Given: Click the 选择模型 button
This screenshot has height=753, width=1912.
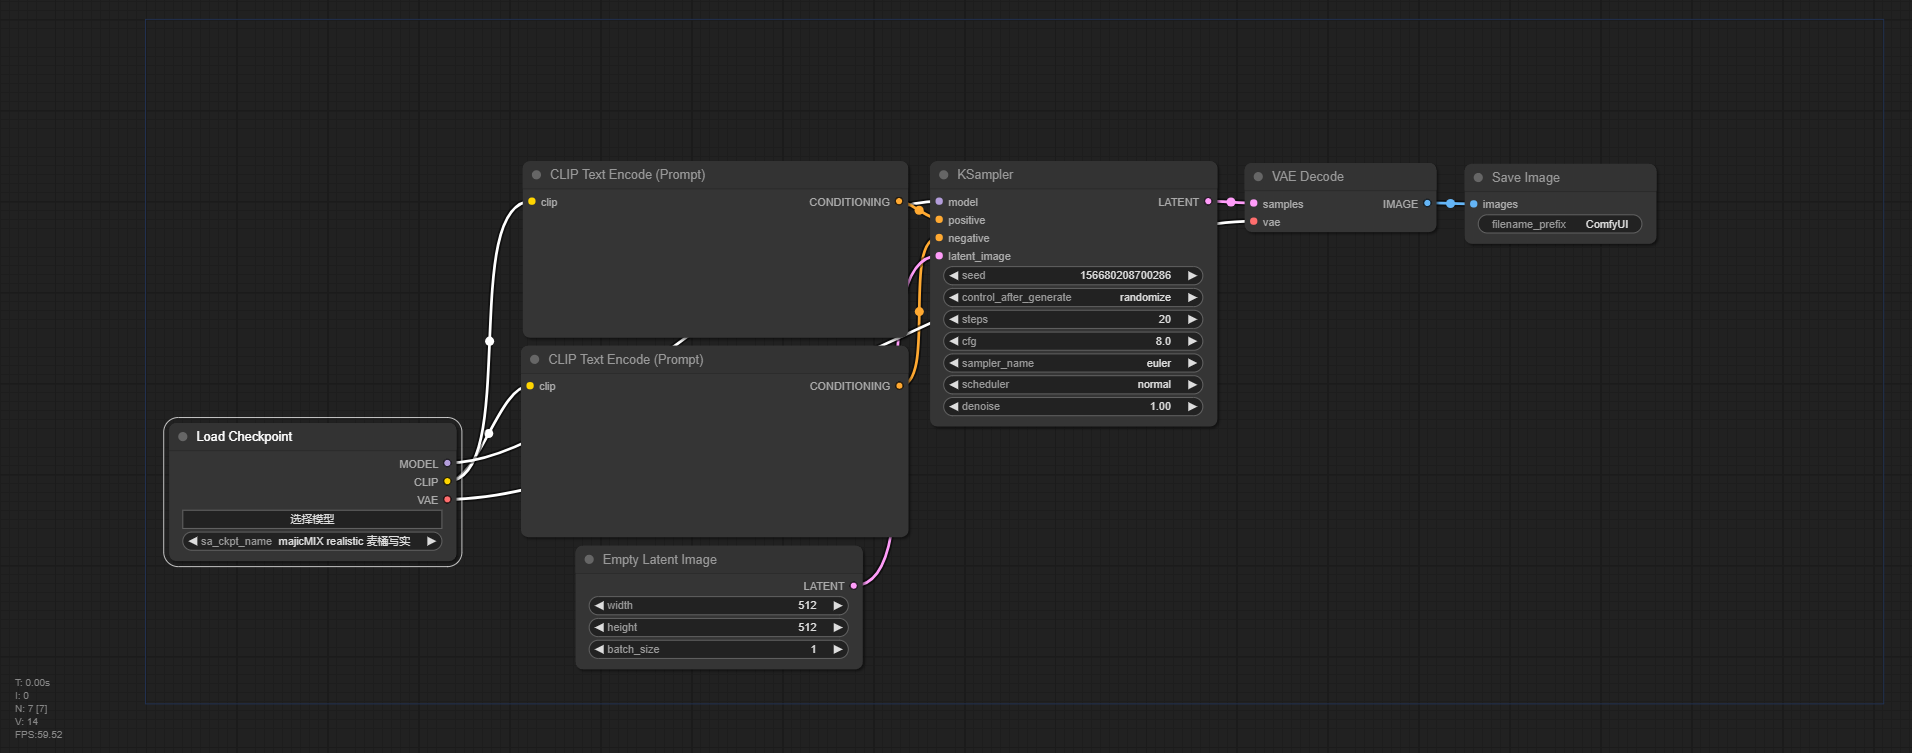Looking at the screenshot, I should click(312, 519).
